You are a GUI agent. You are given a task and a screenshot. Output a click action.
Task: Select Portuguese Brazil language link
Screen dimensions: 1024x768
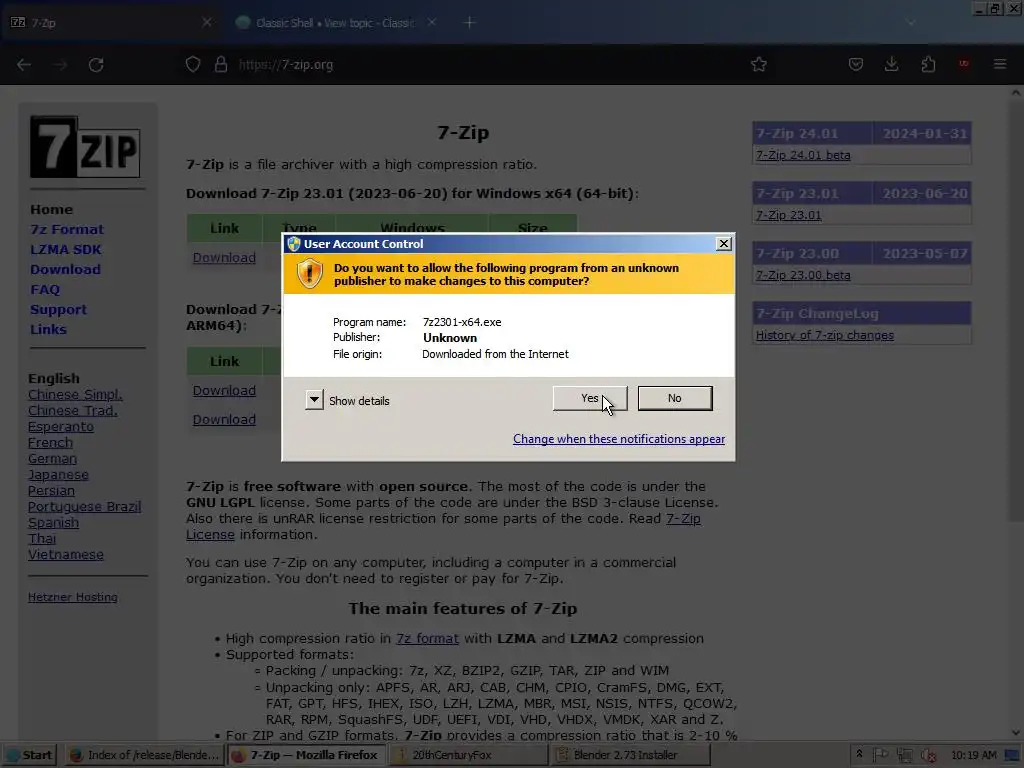[x=84, y=507]
